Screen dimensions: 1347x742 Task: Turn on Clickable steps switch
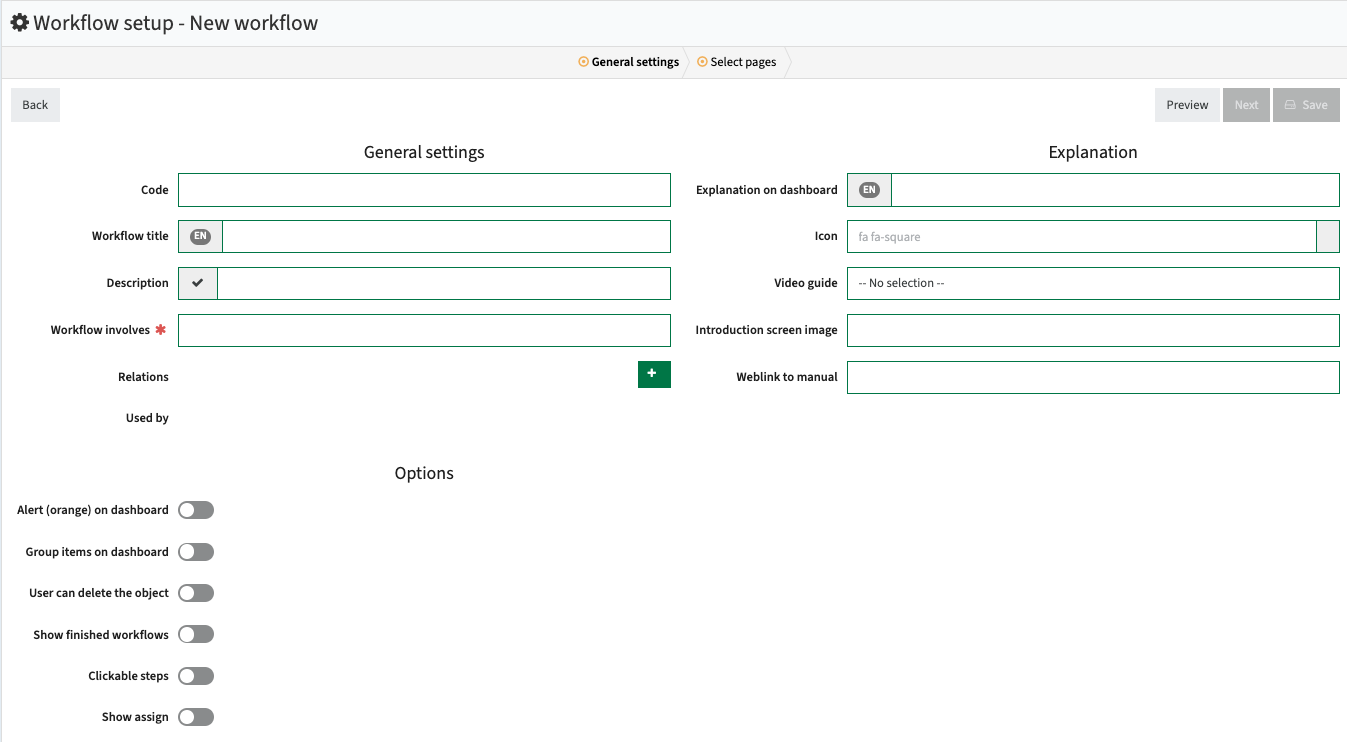(196, 676)
